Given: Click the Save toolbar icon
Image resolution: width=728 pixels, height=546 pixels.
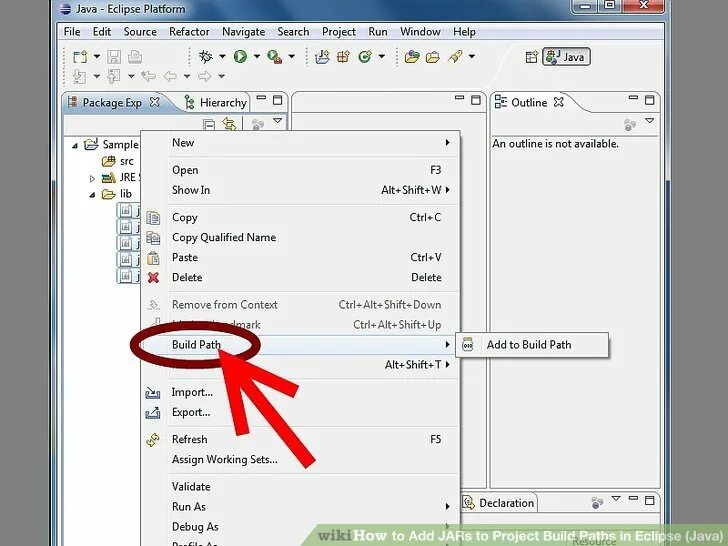Looking at the screenshot, I should point(114,57).
